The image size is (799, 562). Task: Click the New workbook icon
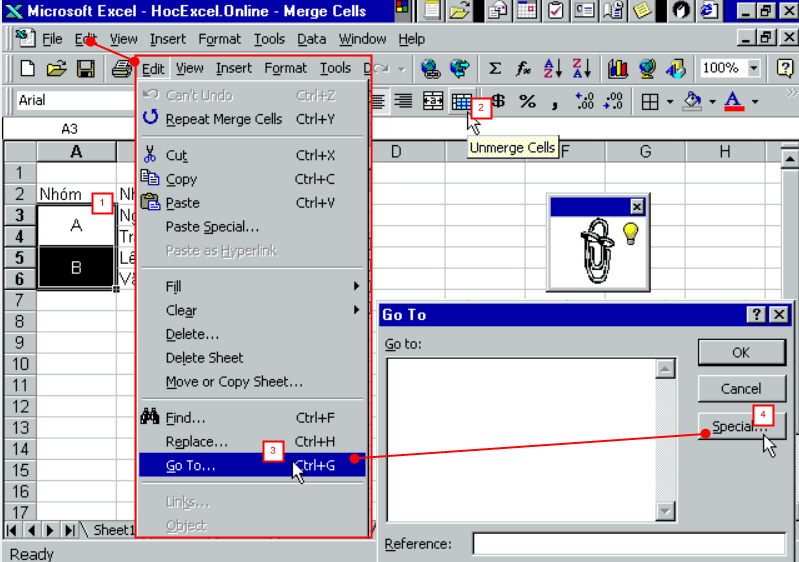tap(28, 68)
